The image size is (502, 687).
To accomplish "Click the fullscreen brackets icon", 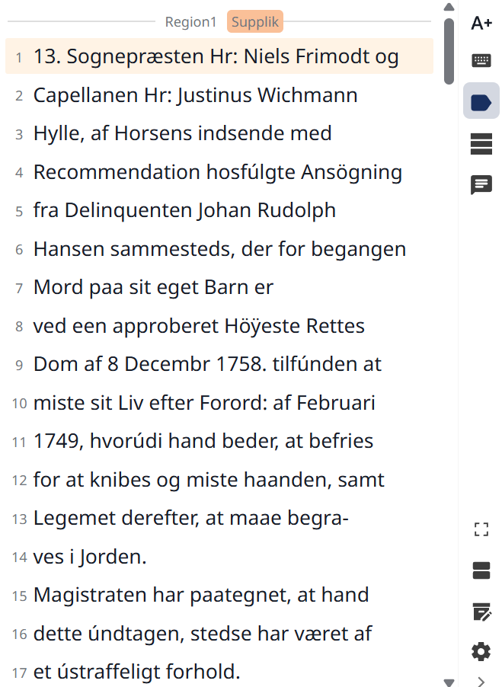I will coord(481,529).
